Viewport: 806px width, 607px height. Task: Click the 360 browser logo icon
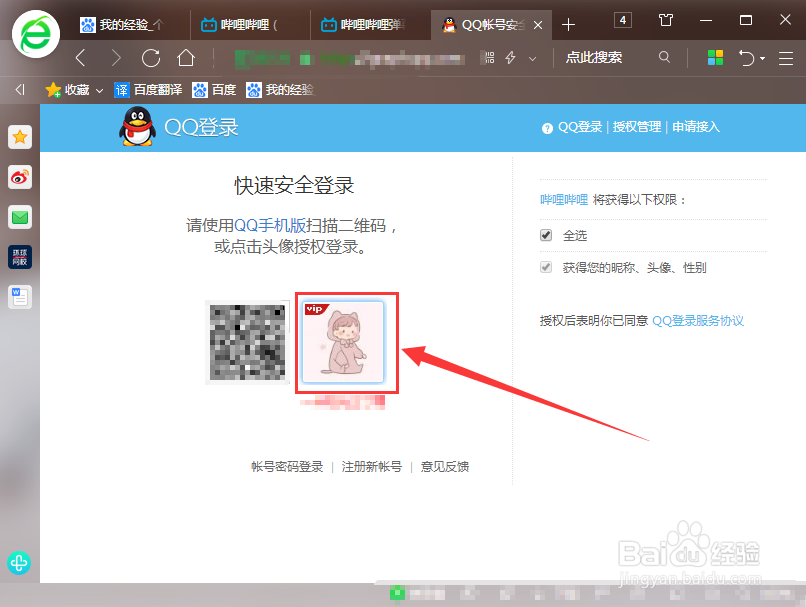click(x=36, y=34)
